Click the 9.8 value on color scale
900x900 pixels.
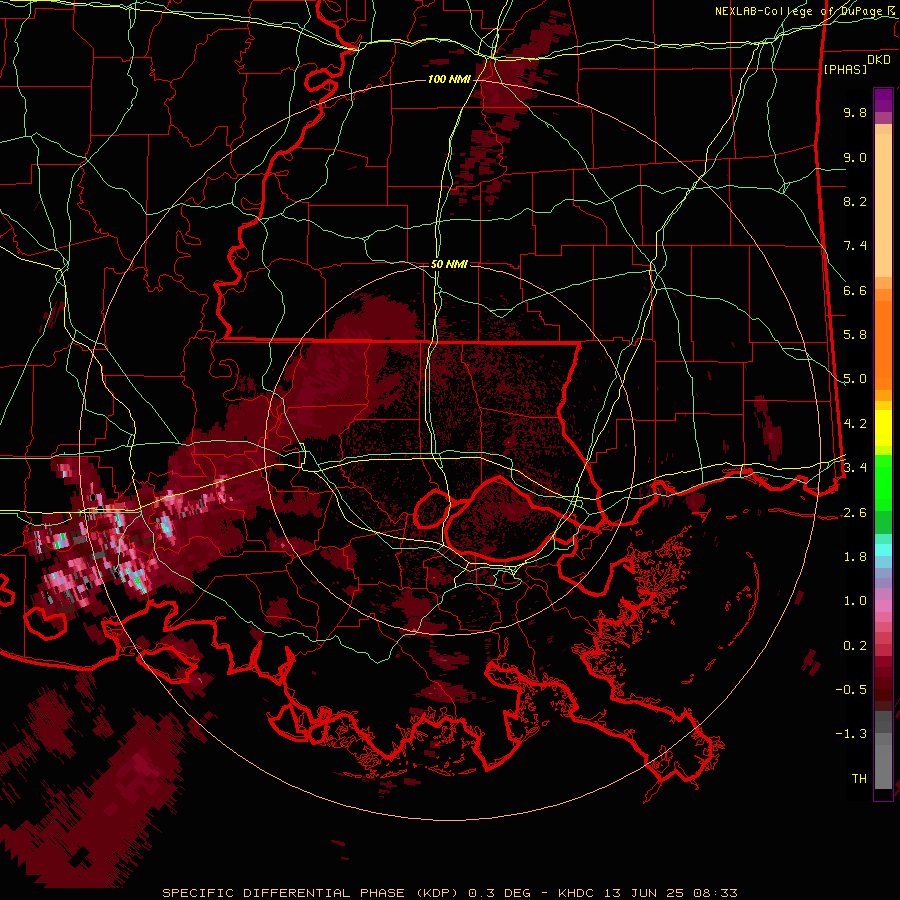[855, 112]
